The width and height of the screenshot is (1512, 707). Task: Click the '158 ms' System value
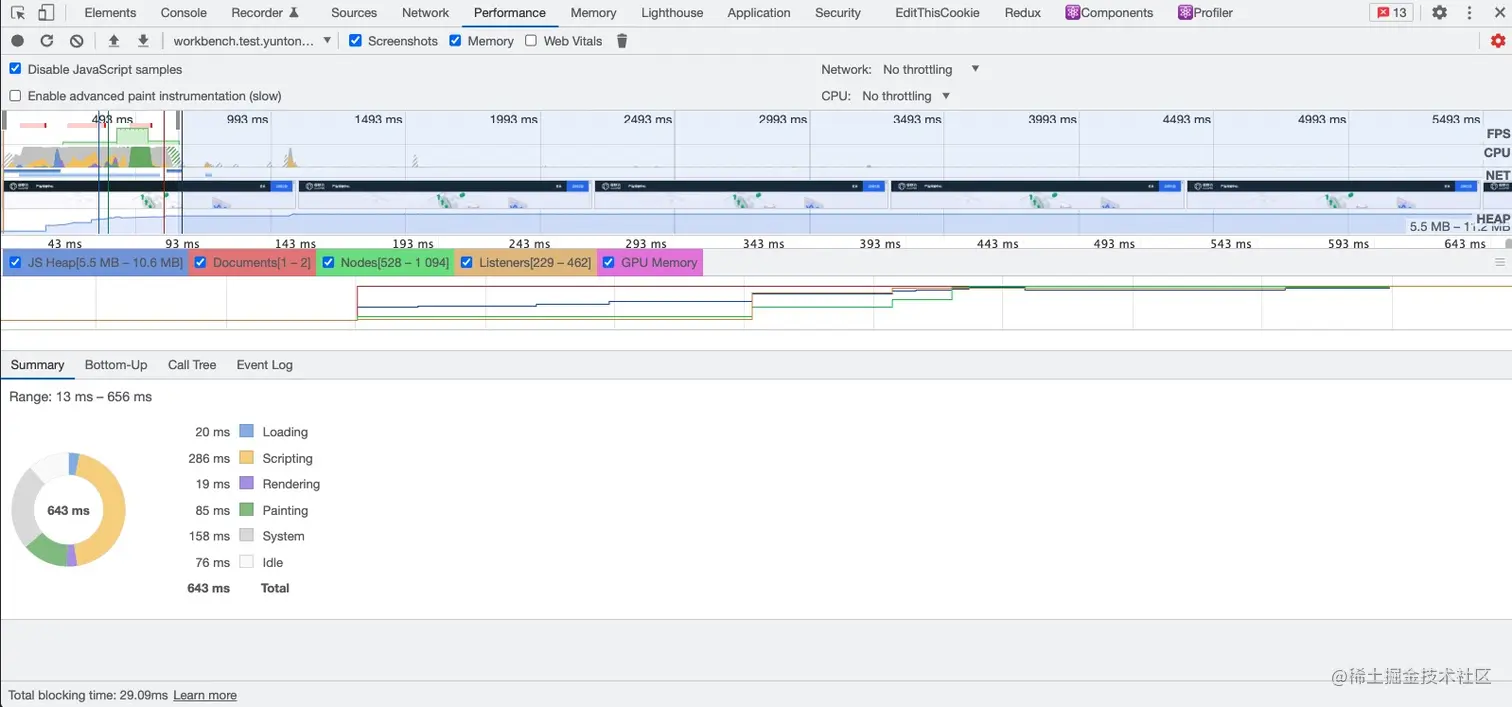pos(209,536)
